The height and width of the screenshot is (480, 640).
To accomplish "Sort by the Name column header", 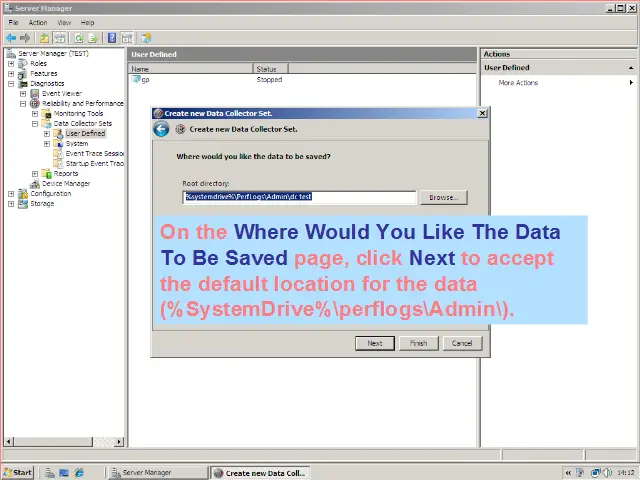I will click(x=191, y=69).
